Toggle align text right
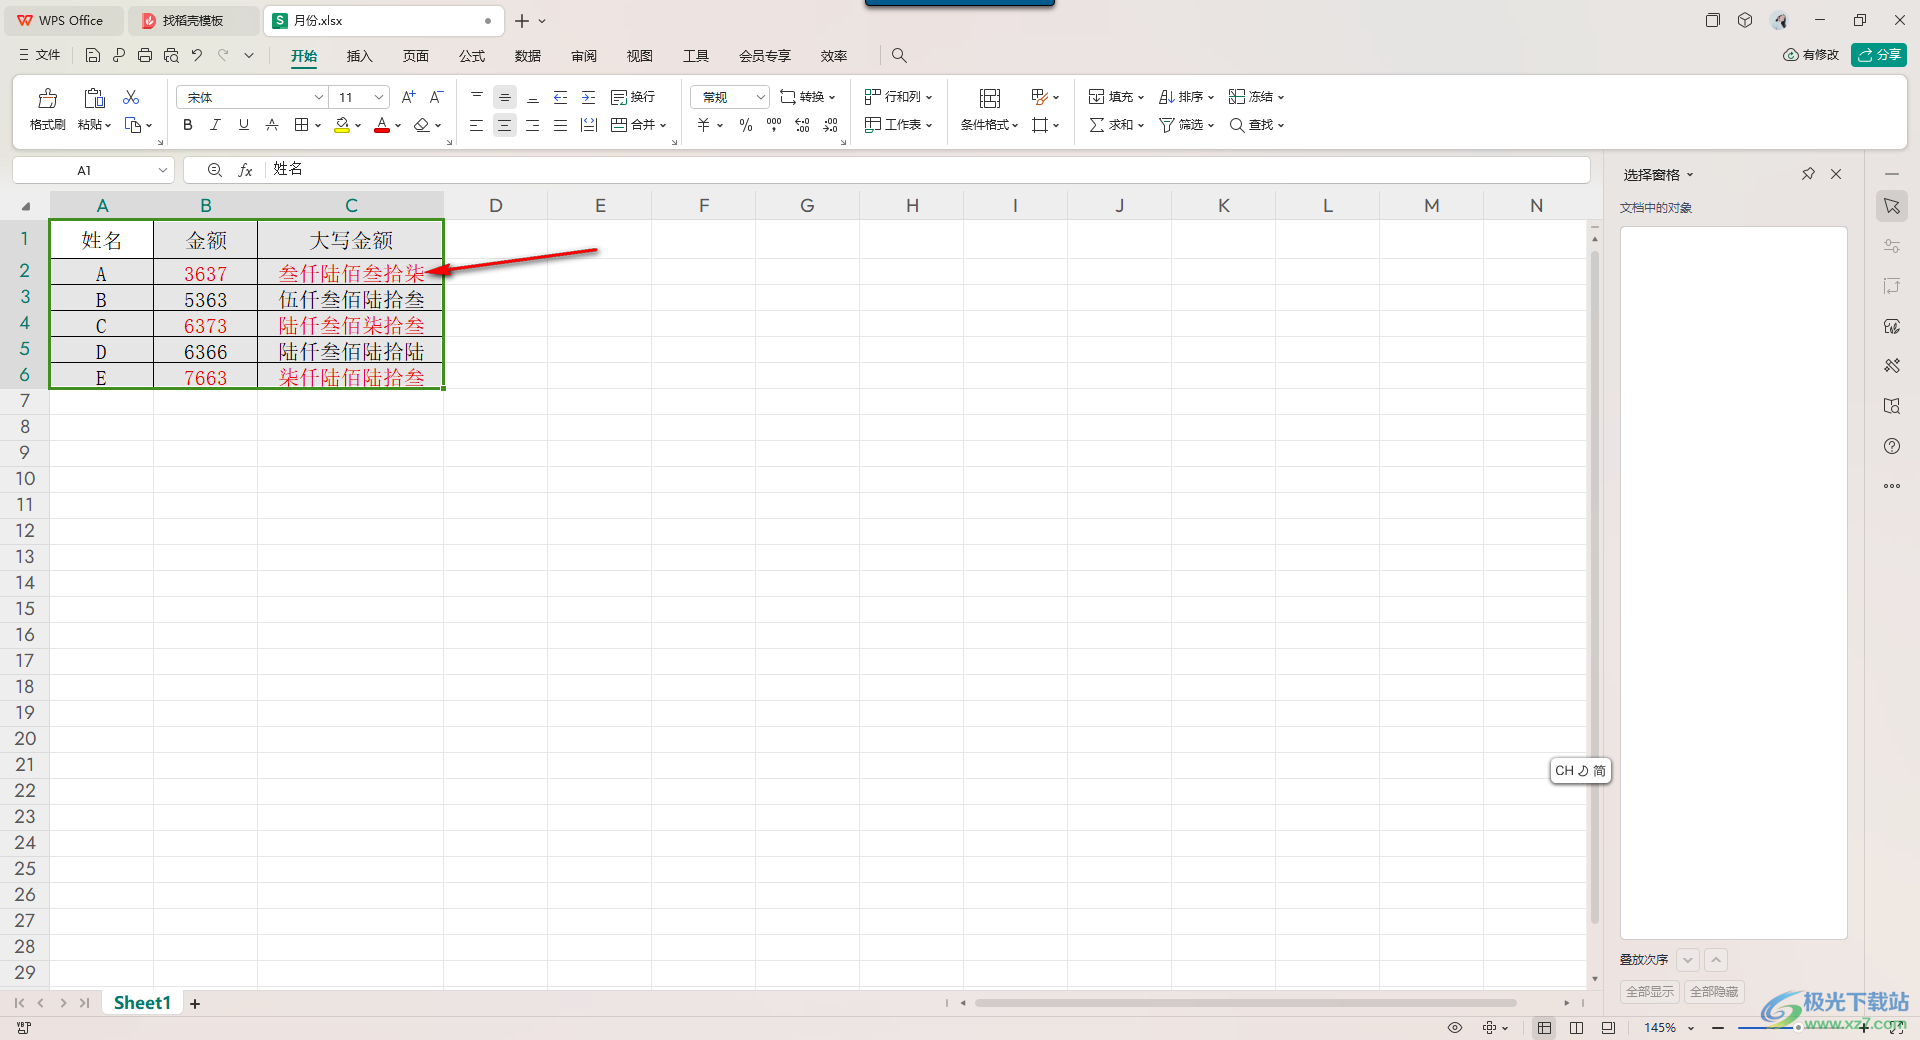This screenshot has width=1920, height=1040. point(533,125)
